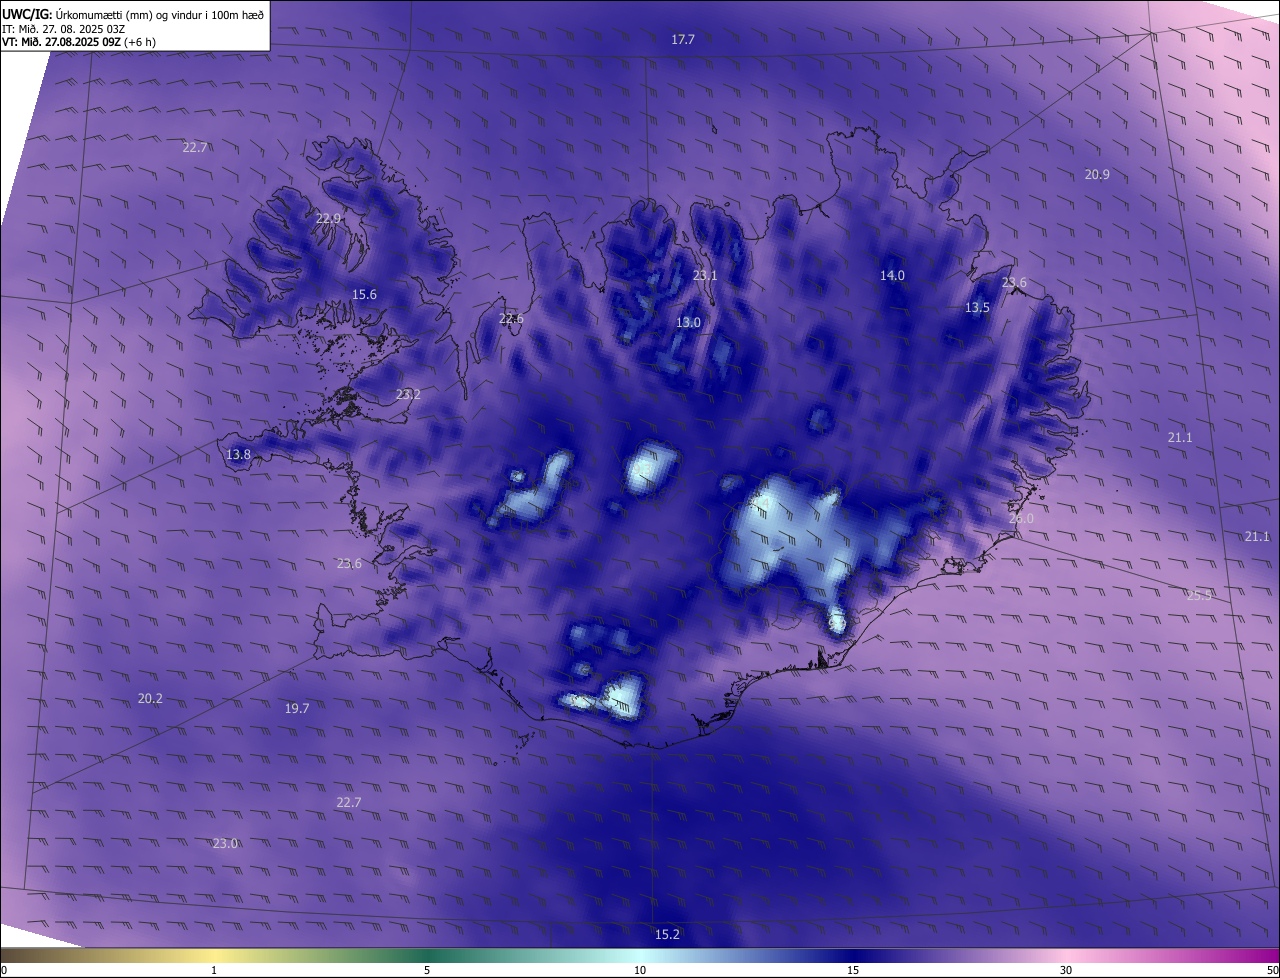
Task: Select the 13.8 value label
Action: click(x=238, y=454)
